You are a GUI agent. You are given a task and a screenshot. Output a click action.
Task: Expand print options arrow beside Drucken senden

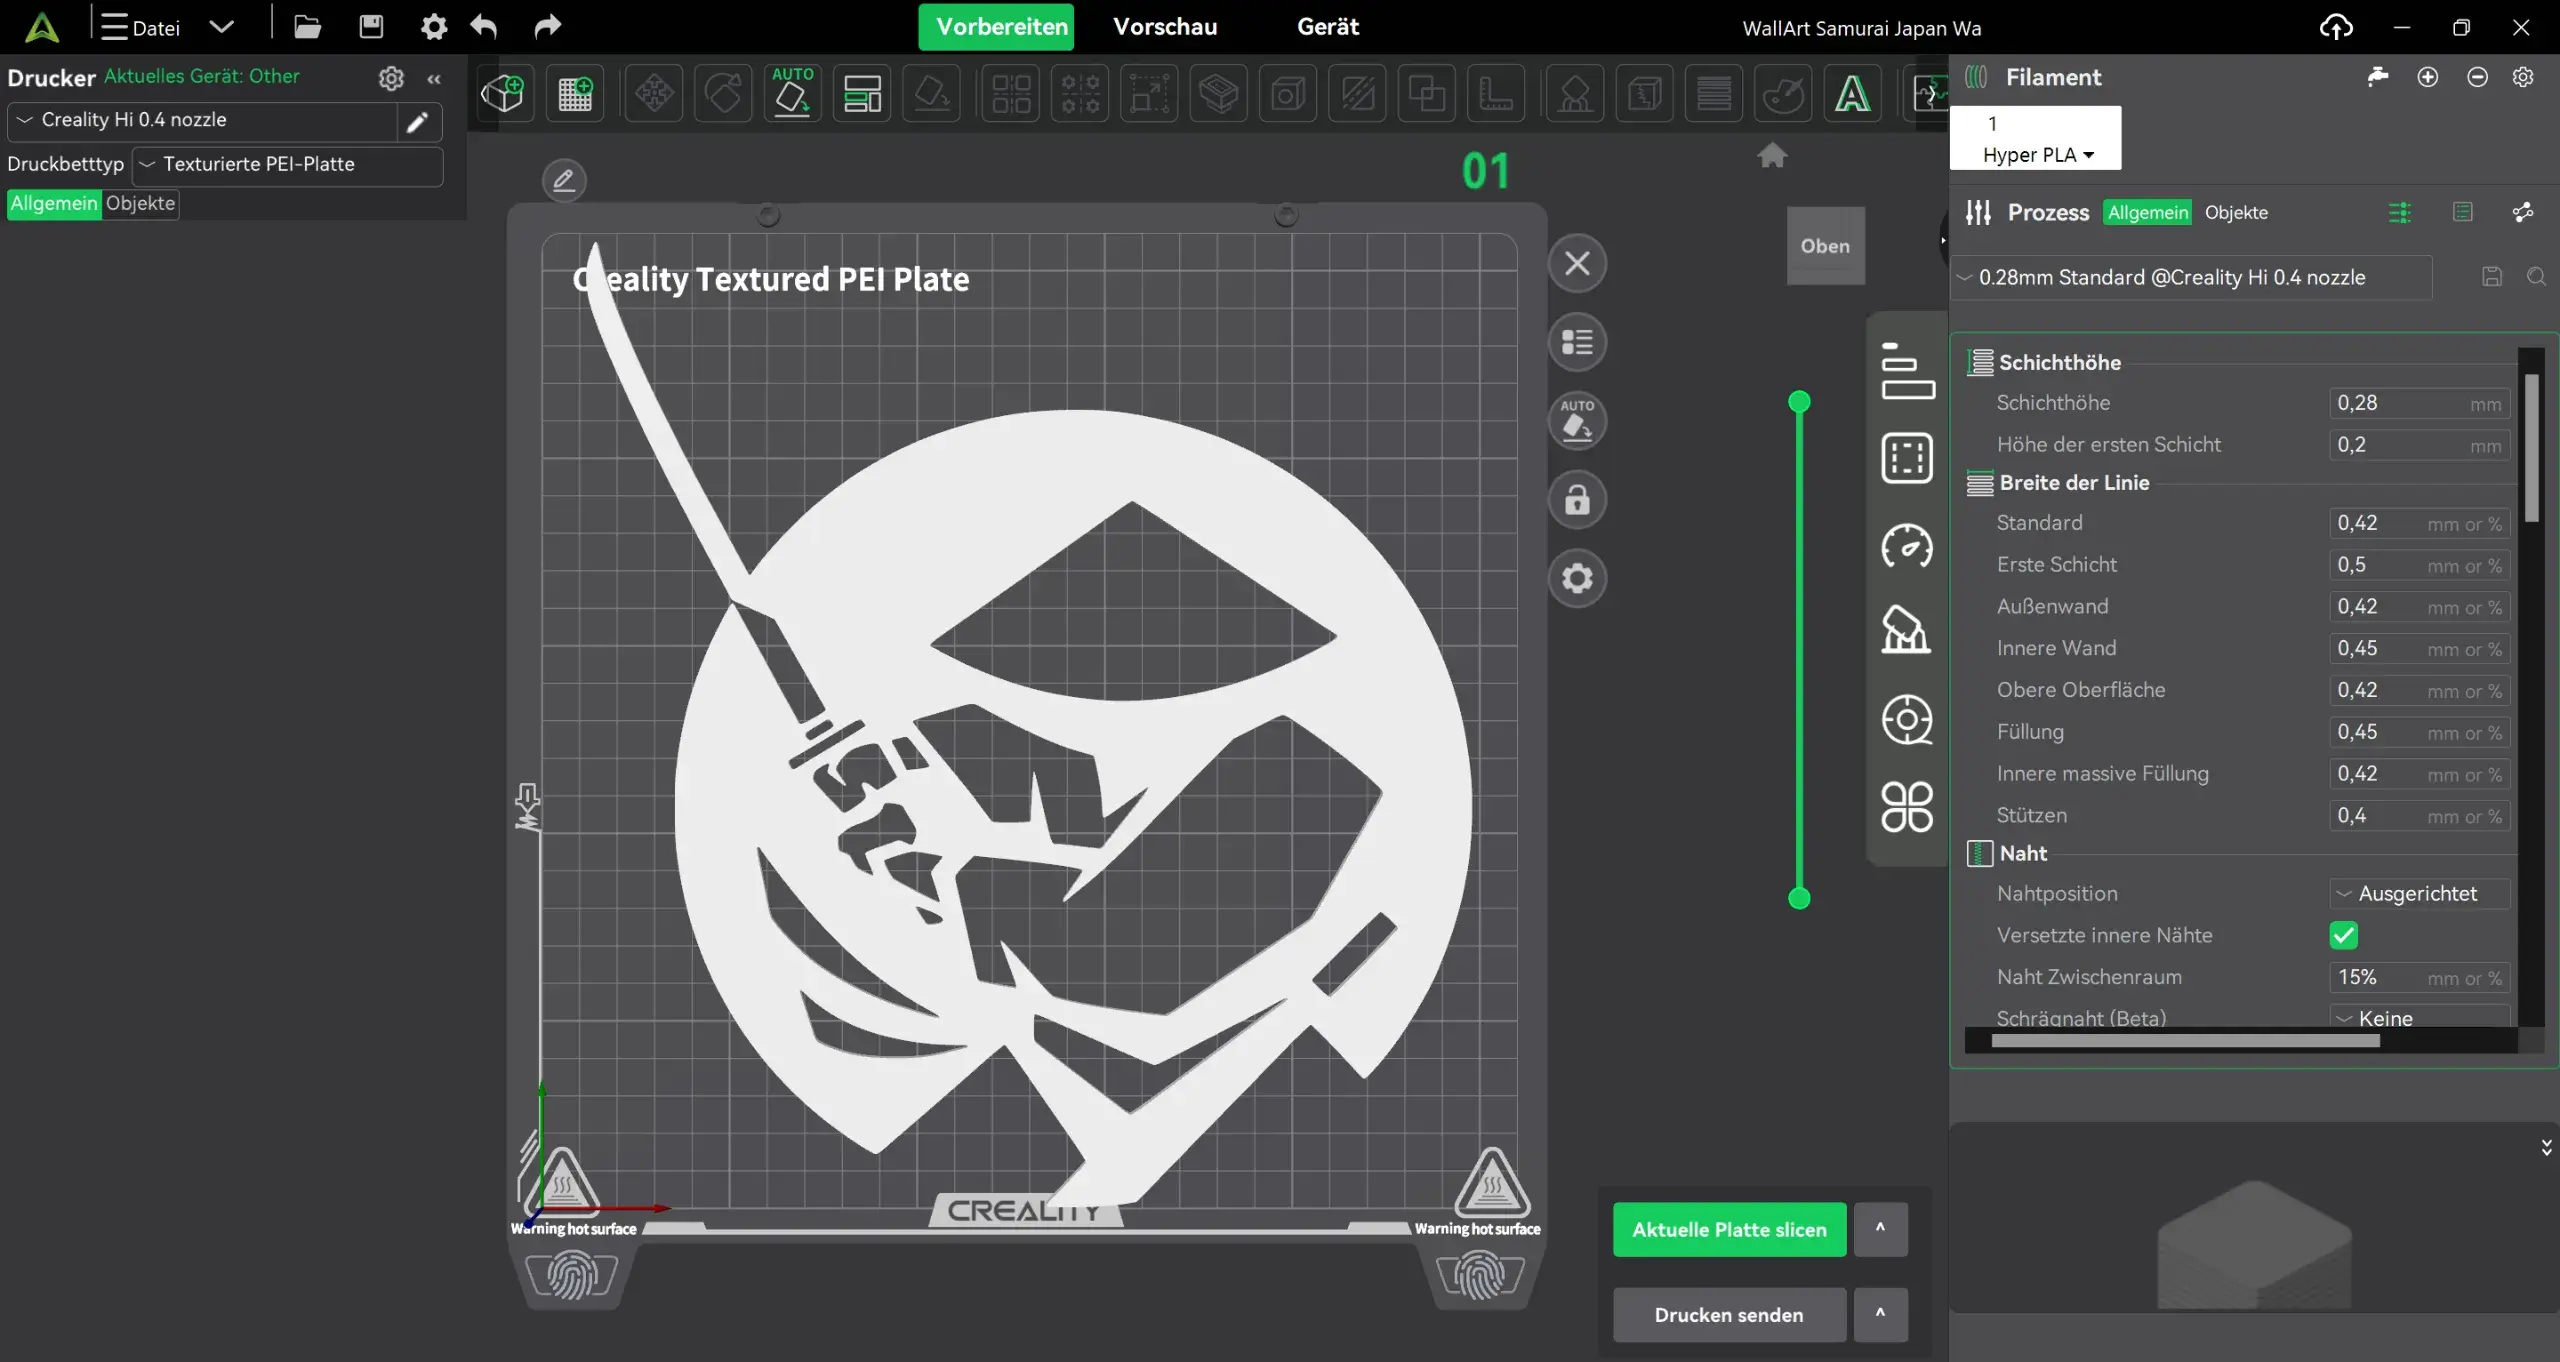point(1880,1315)
